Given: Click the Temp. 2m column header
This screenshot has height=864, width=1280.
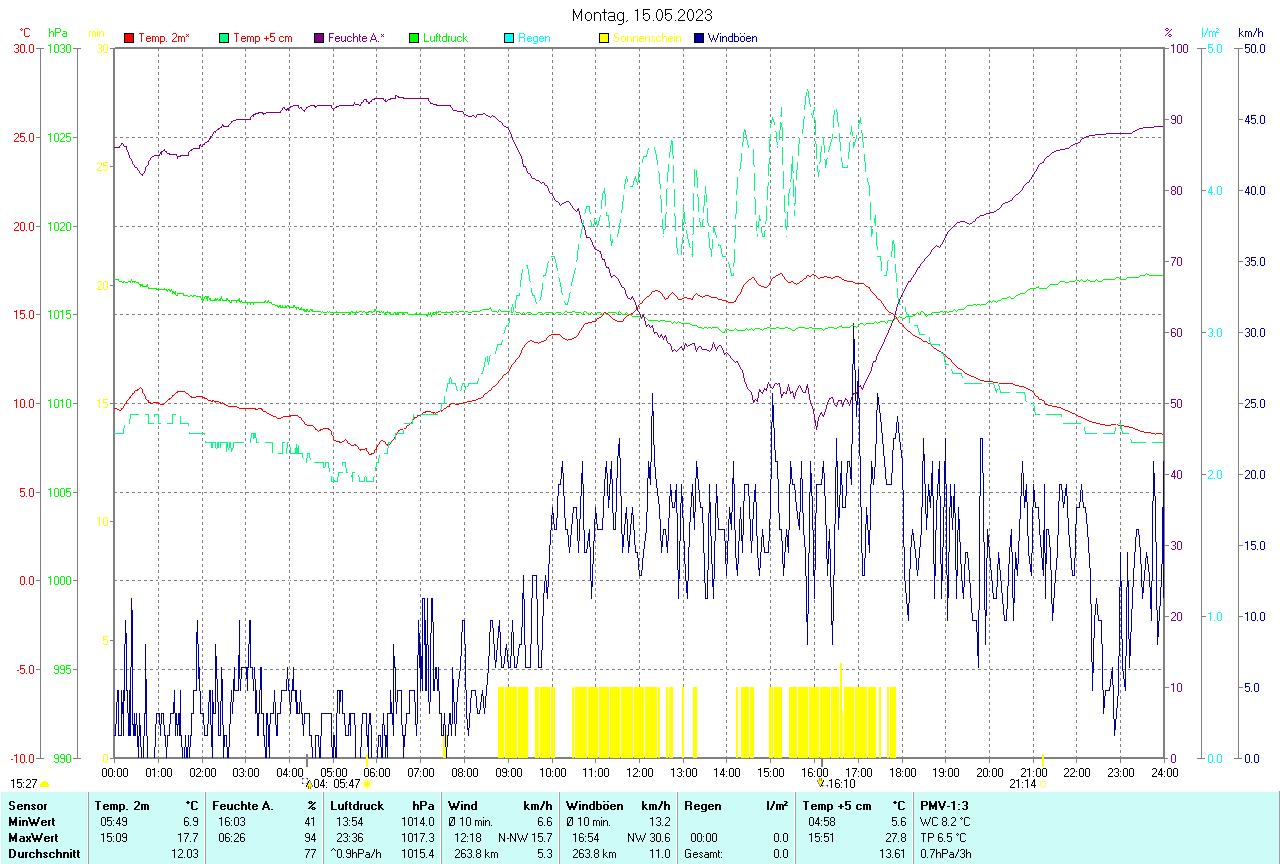Looking at the screenshot, I should 122,805.
